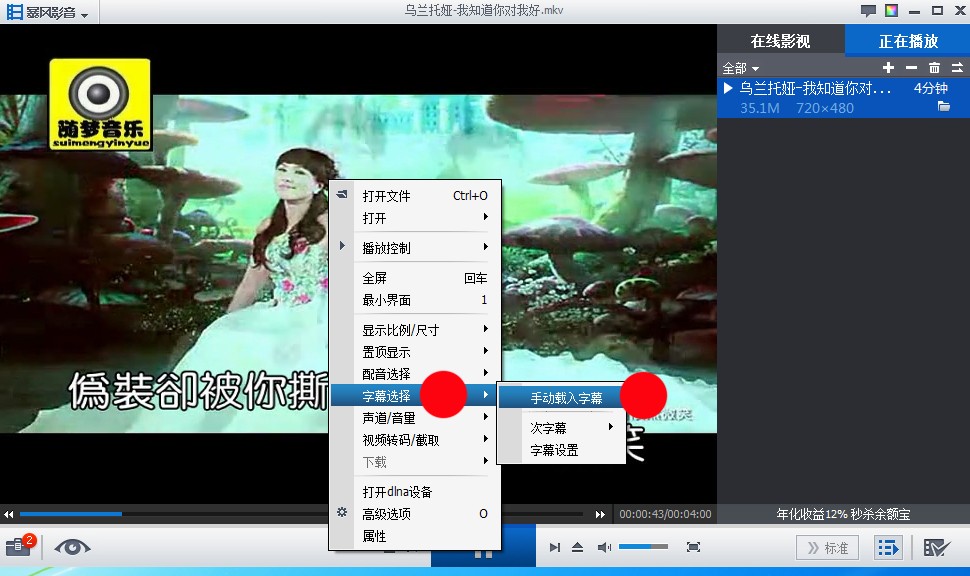Screen dimensions: 970x576
Task: Toggle the eye icon in the bottom bar
Action: pos(72,547)
